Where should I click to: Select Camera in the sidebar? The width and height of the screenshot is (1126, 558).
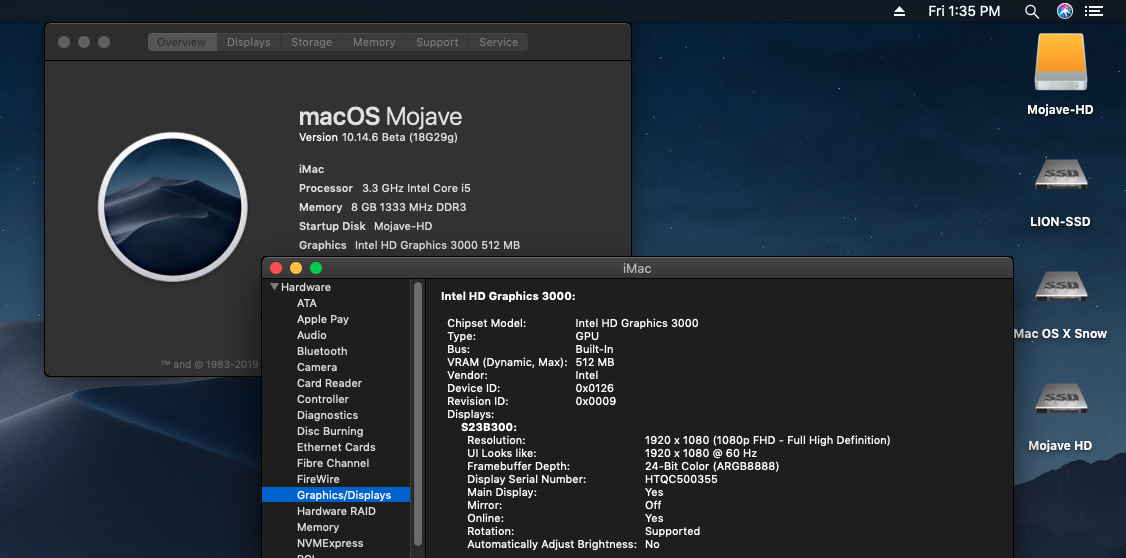tap(317, 367)
